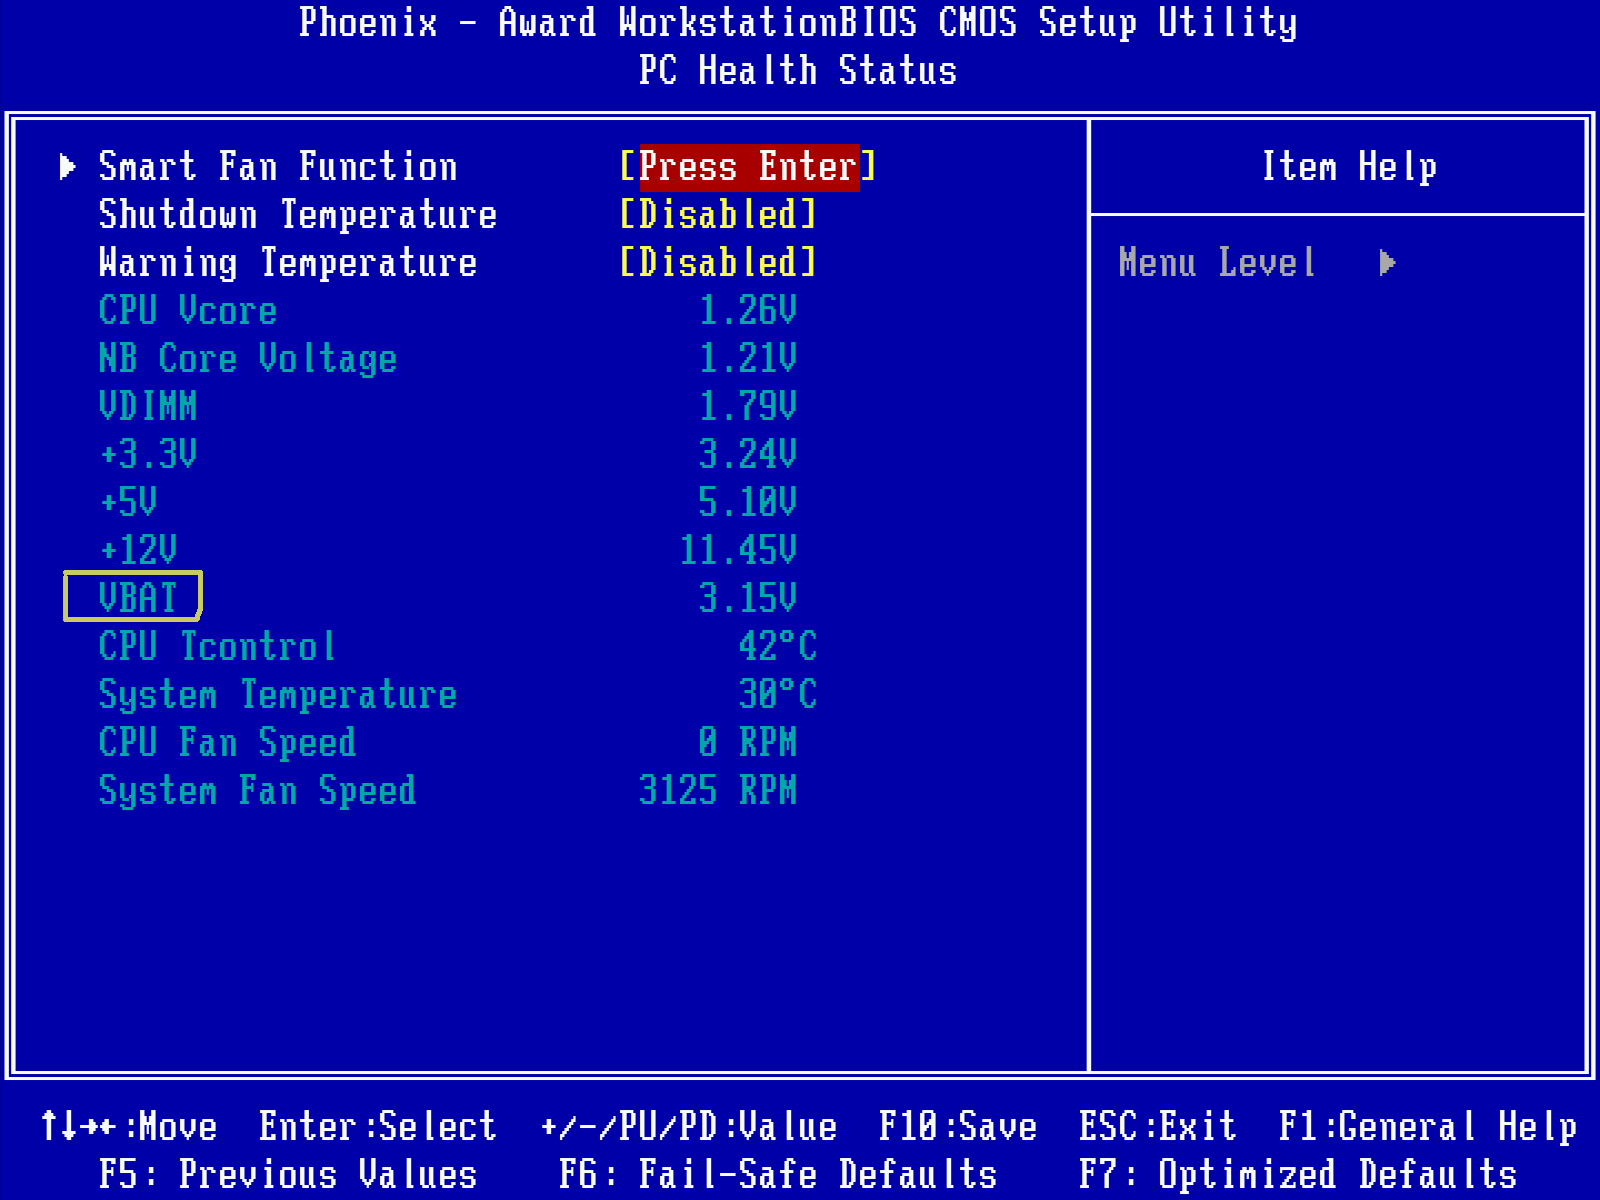Click the F5: Previous Values hint
This screenshot has height=1200, width=1600.
click(288, 1174)
